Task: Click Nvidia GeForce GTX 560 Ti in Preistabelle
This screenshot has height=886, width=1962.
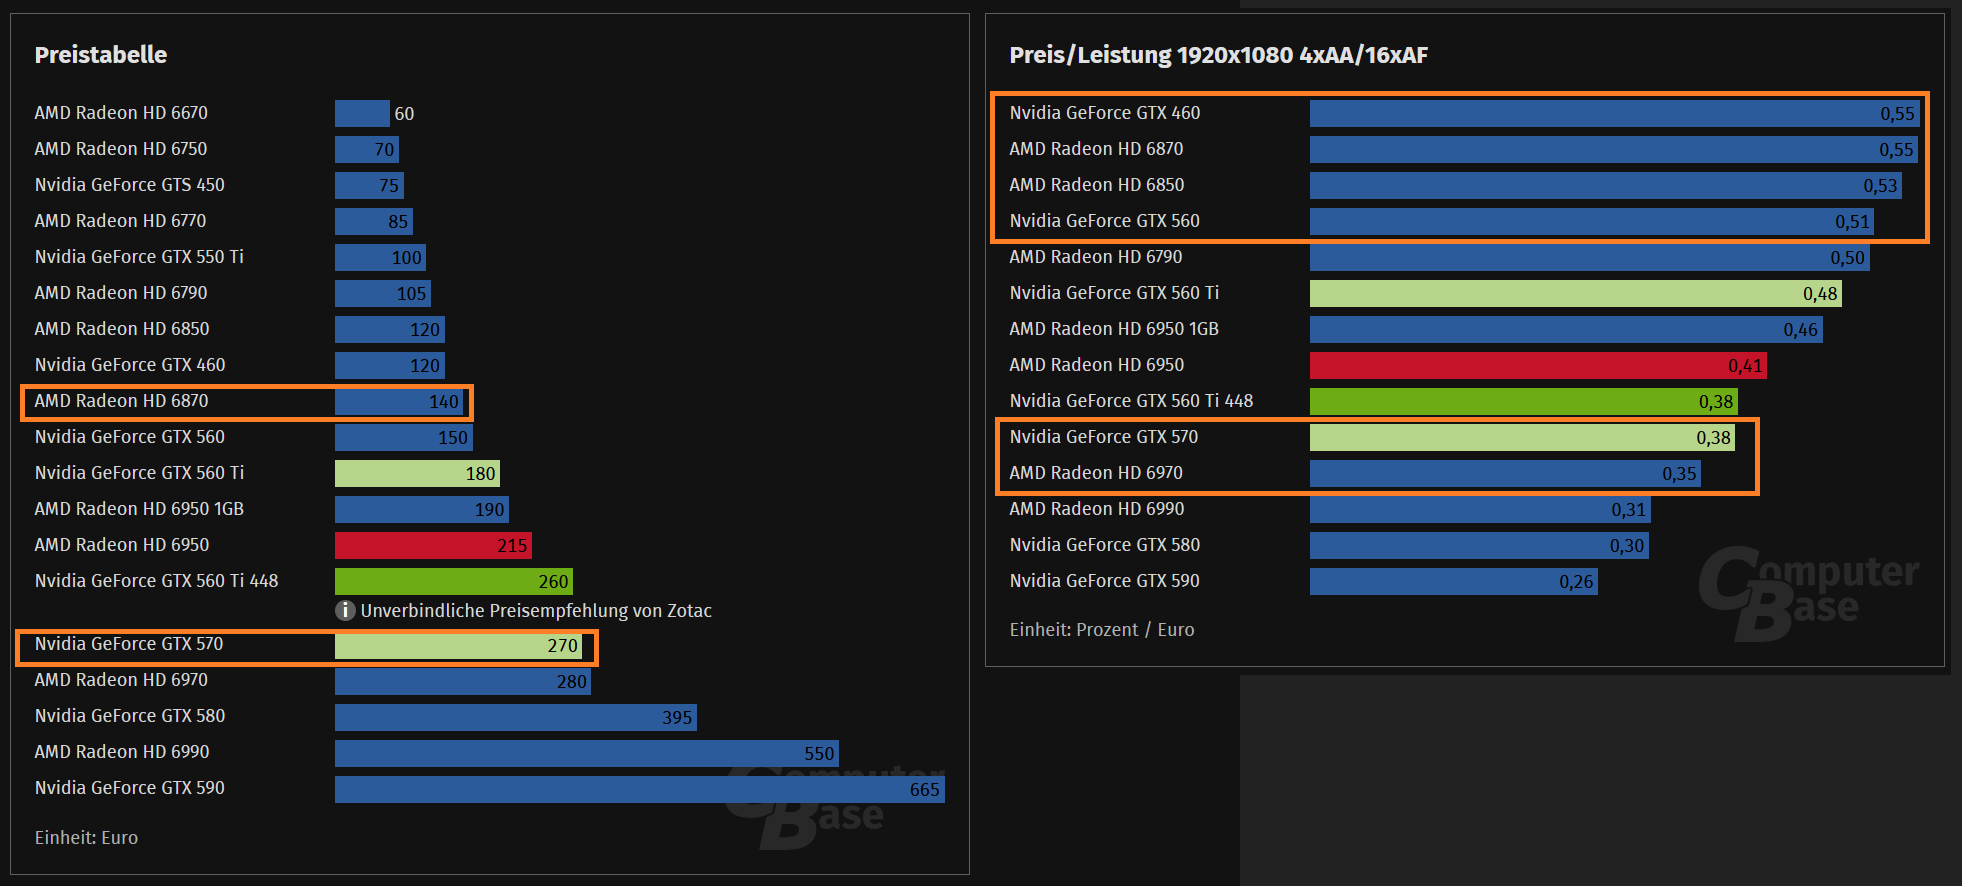Action: click(139, 473)
